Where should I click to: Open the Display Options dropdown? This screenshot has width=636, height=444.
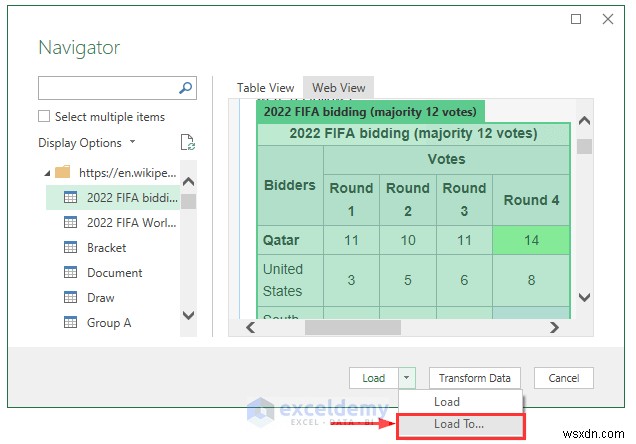[87, 143]
